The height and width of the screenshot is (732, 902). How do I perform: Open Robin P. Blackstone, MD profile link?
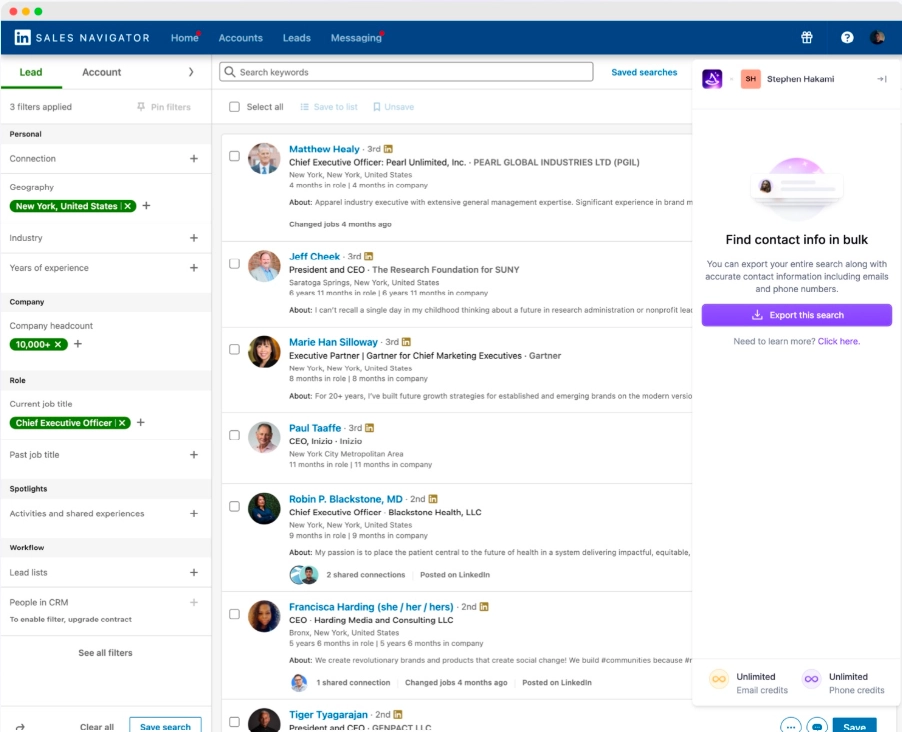click(x=346, y=499)
